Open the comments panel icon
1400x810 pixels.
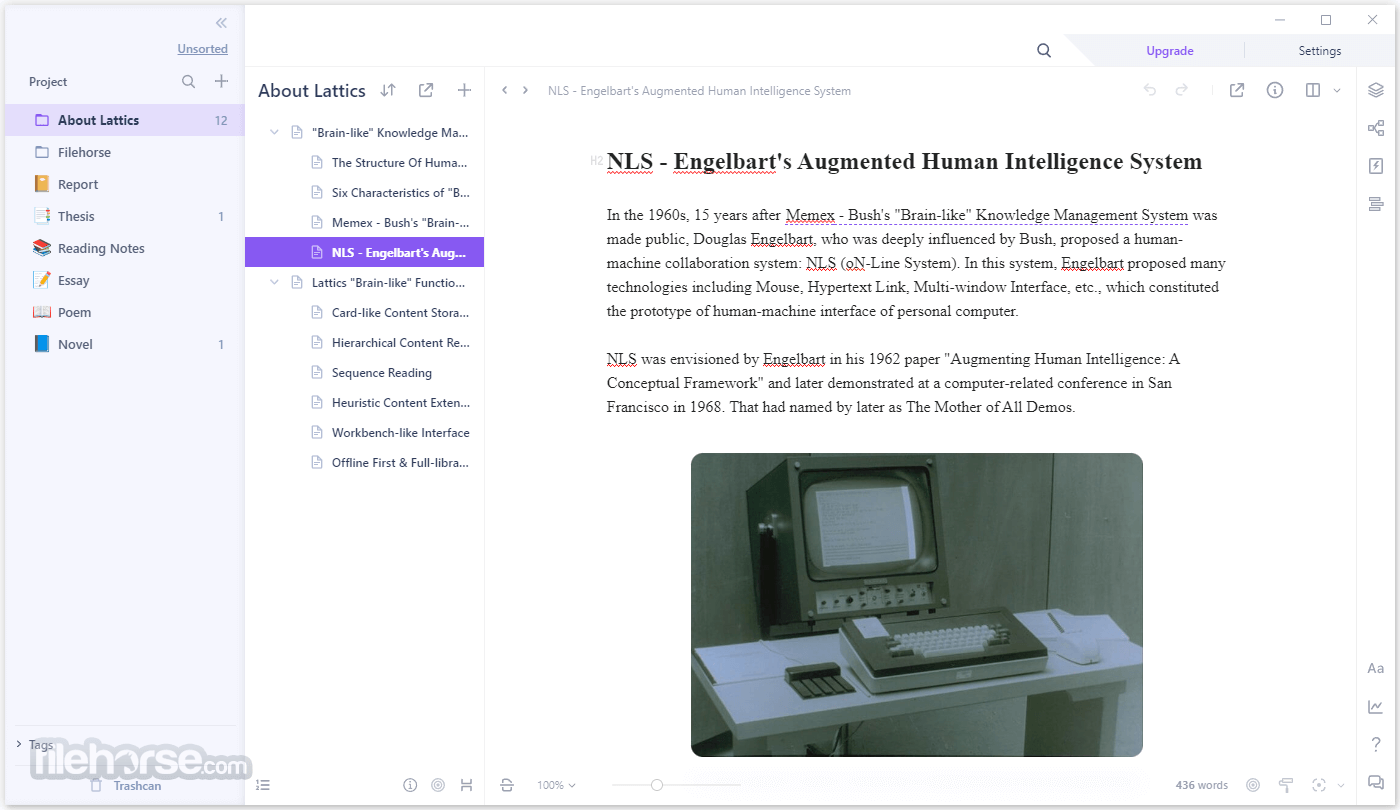1376,783
